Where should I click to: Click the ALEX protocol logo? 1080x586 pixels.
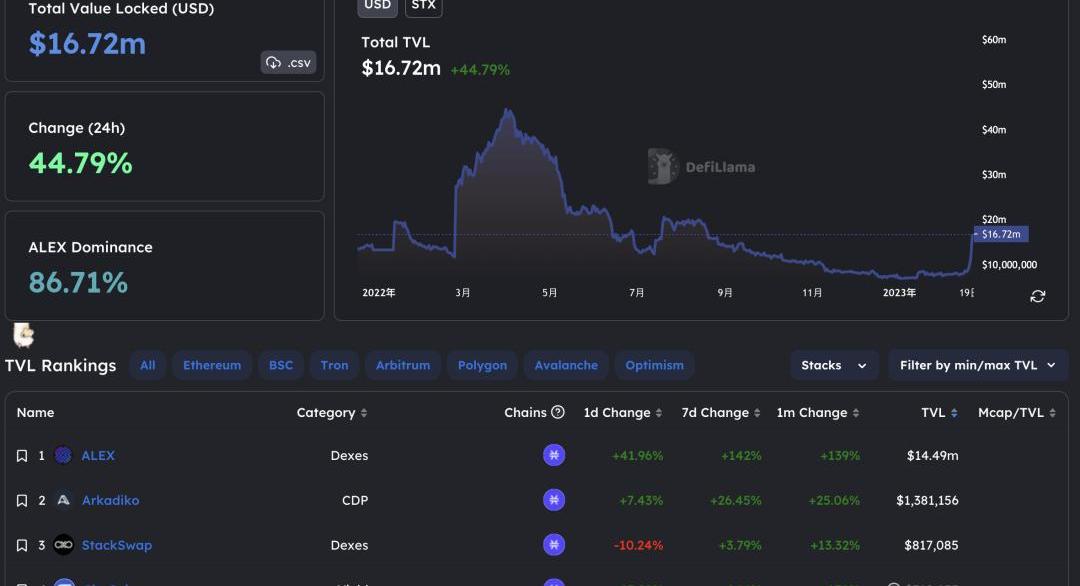63,455
